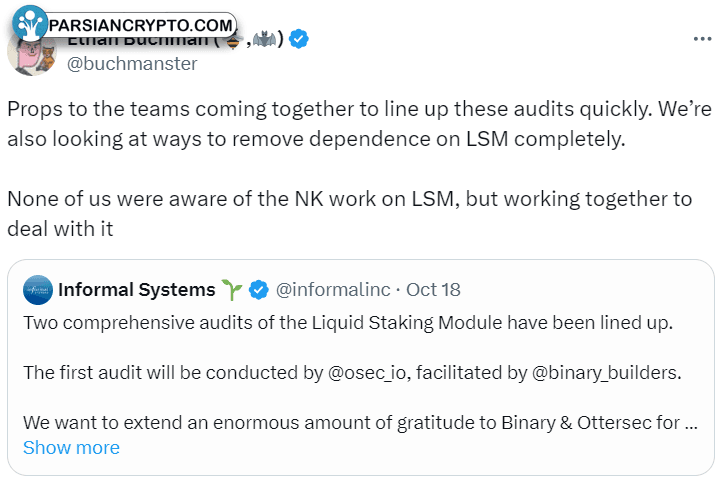The image size is (723, 479).
Task: Click the PARSIANCRYPTO.COM watermark label
Action: pyautogui.click(x=140, y=24)
